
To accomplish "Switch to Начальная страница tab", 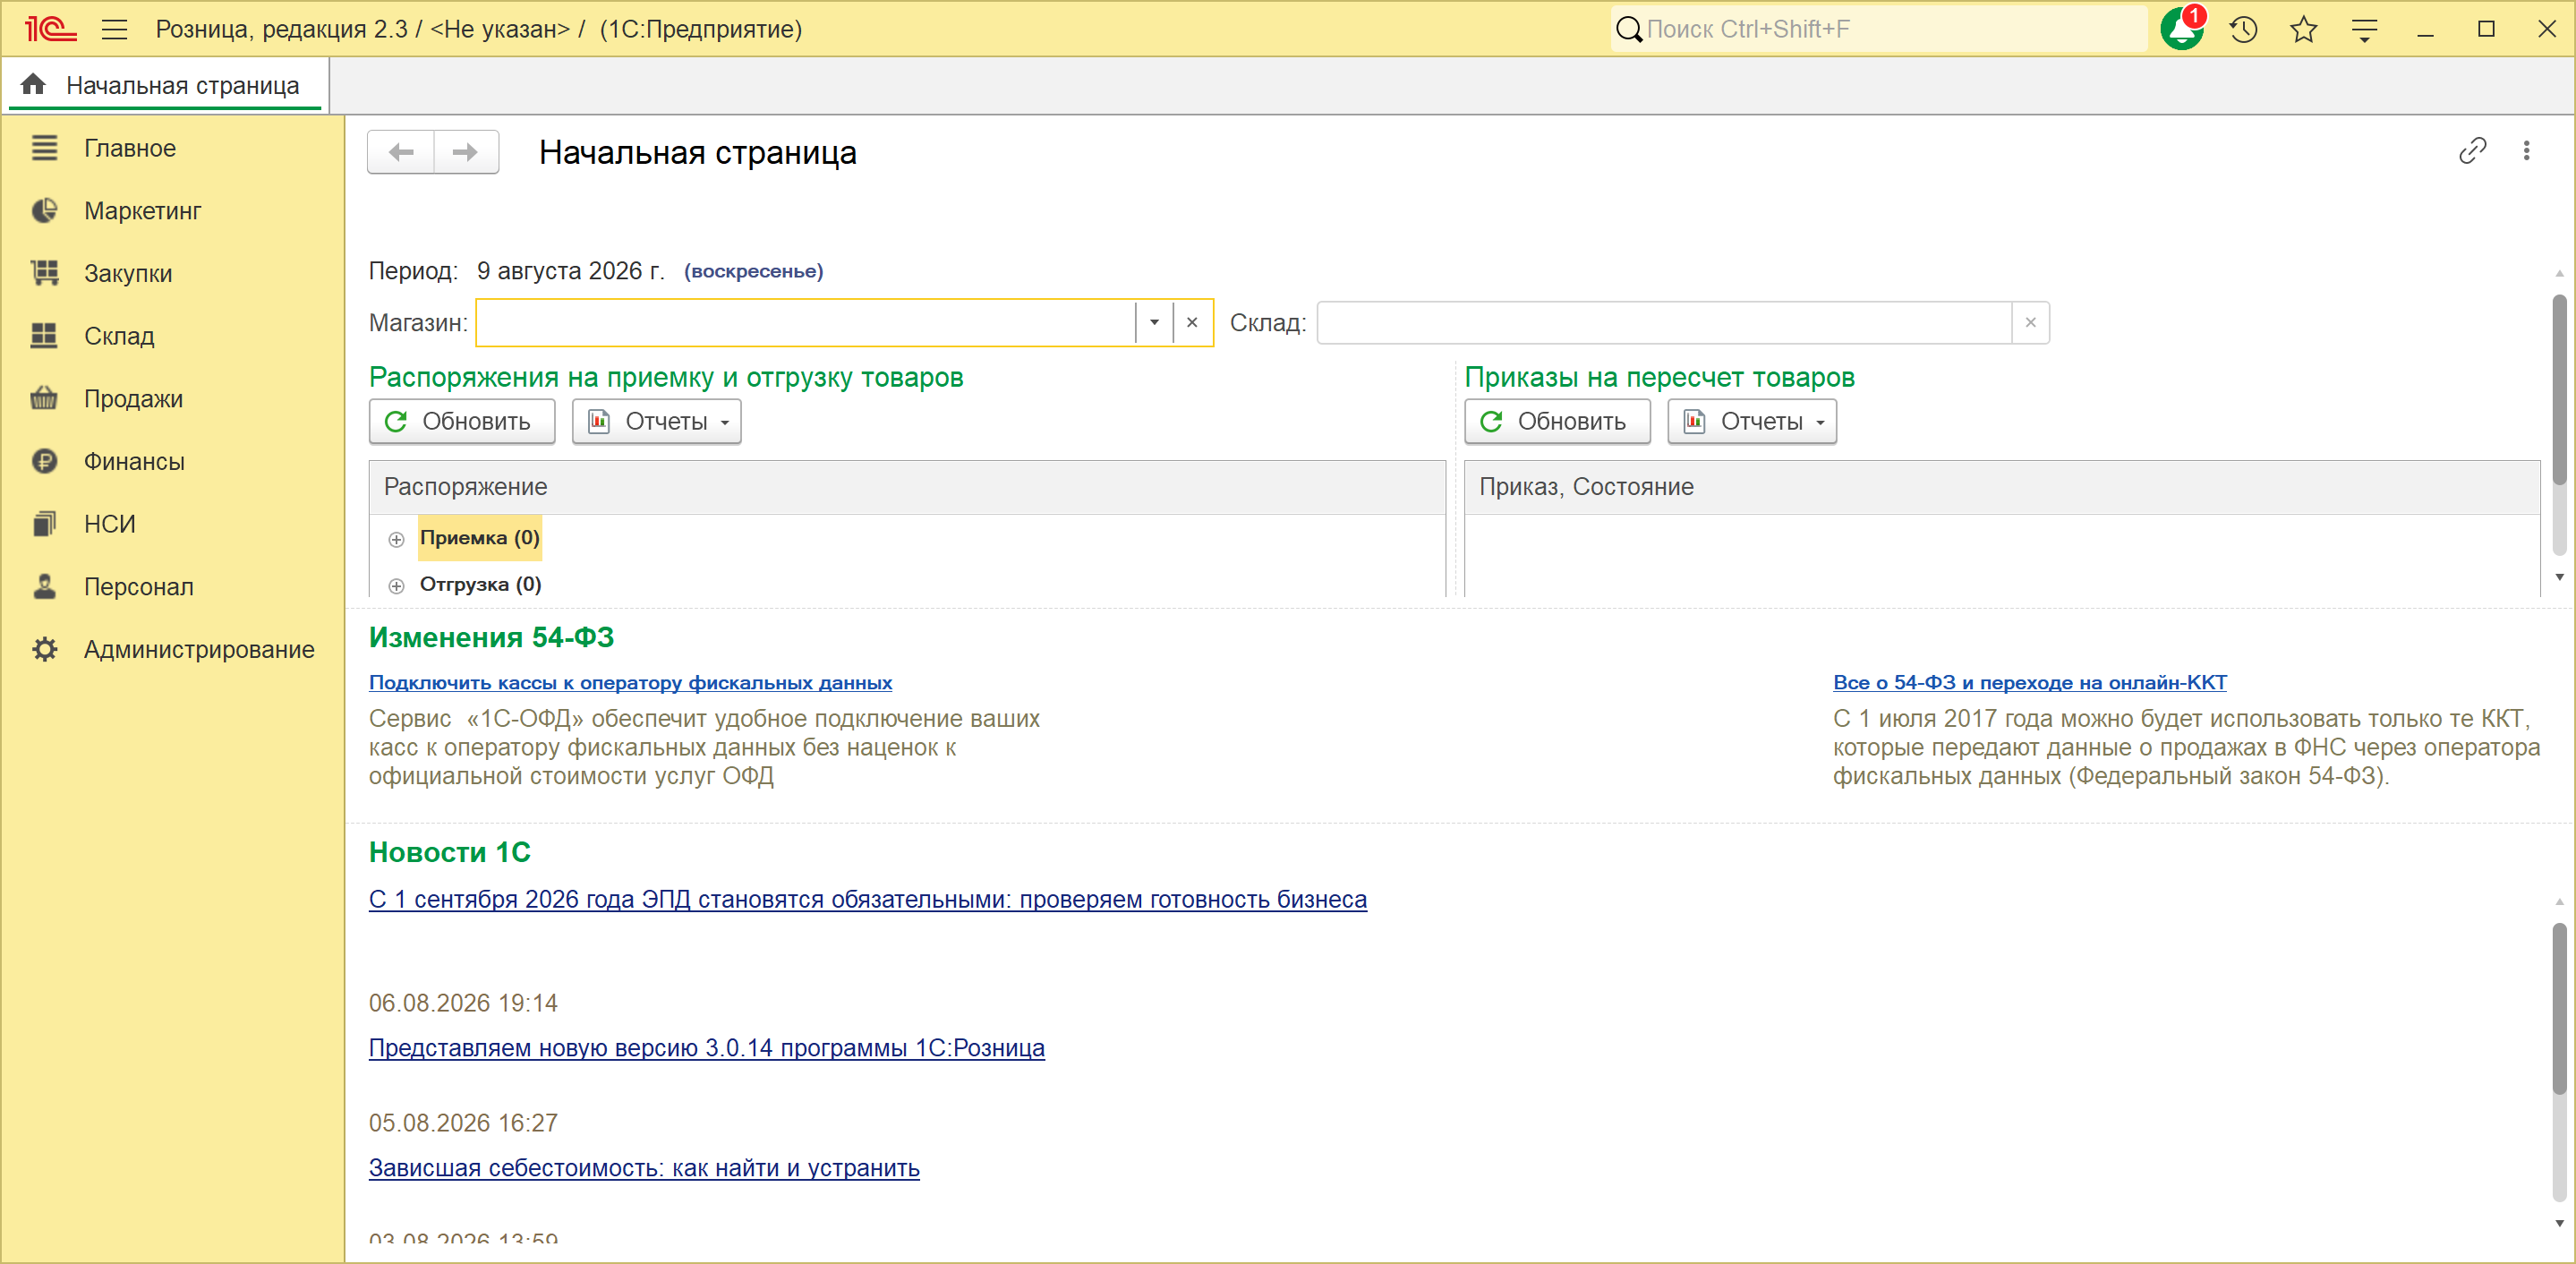I will pyautogui.click(x=165, y=86).
